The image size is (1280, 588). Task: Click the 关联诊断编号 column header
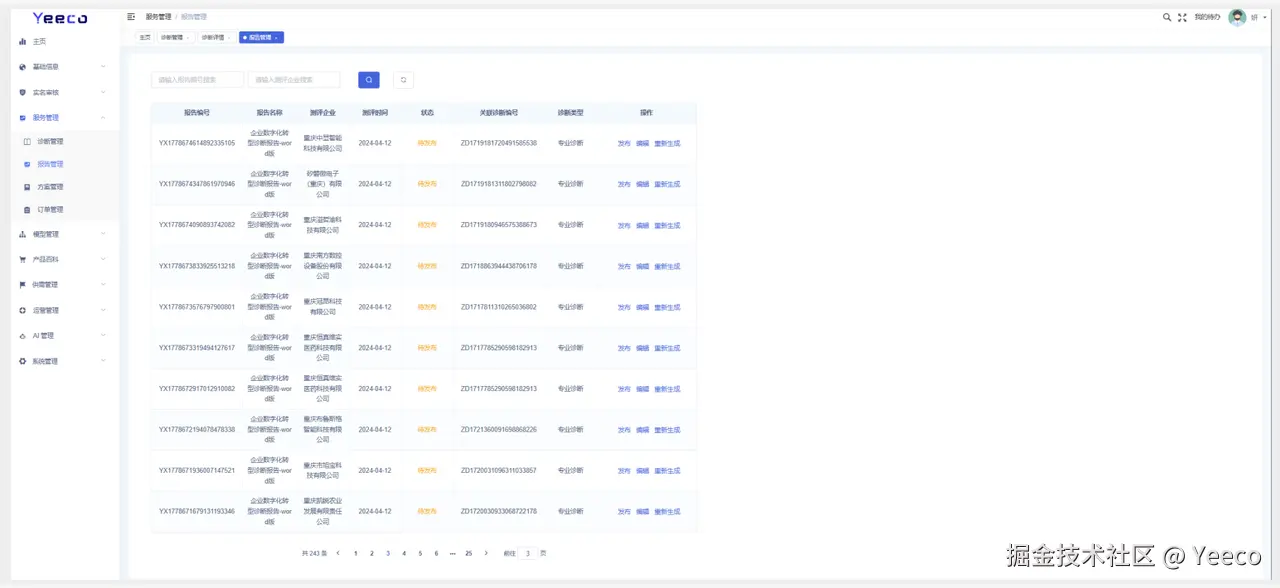(x=498, y=113)
